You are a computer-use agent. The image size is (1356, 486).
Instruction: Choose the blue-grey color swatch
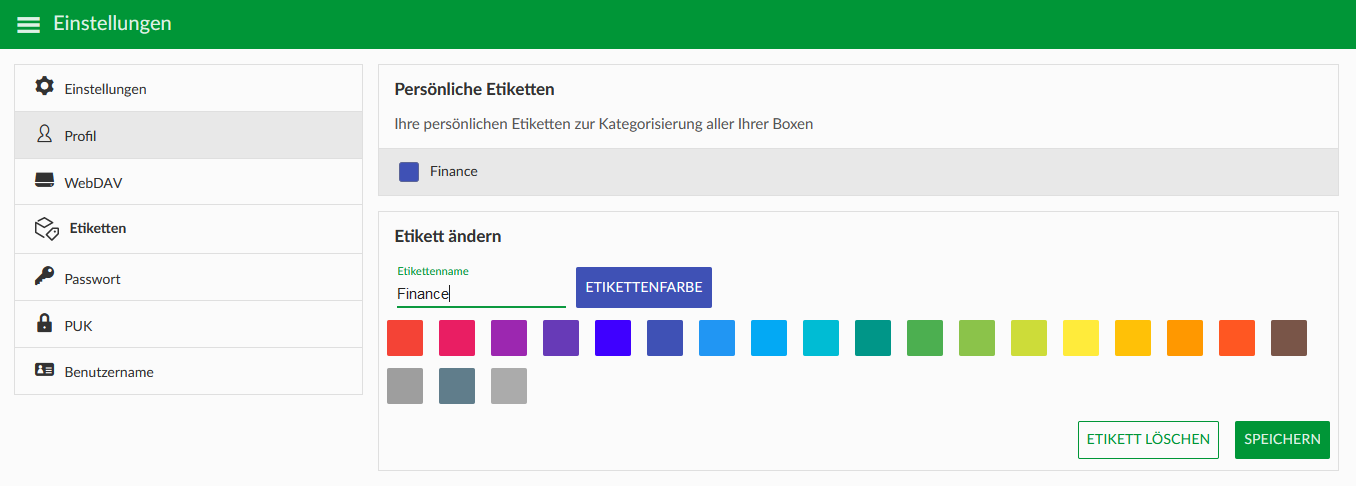pyautogui.click(x=457, y=386)
